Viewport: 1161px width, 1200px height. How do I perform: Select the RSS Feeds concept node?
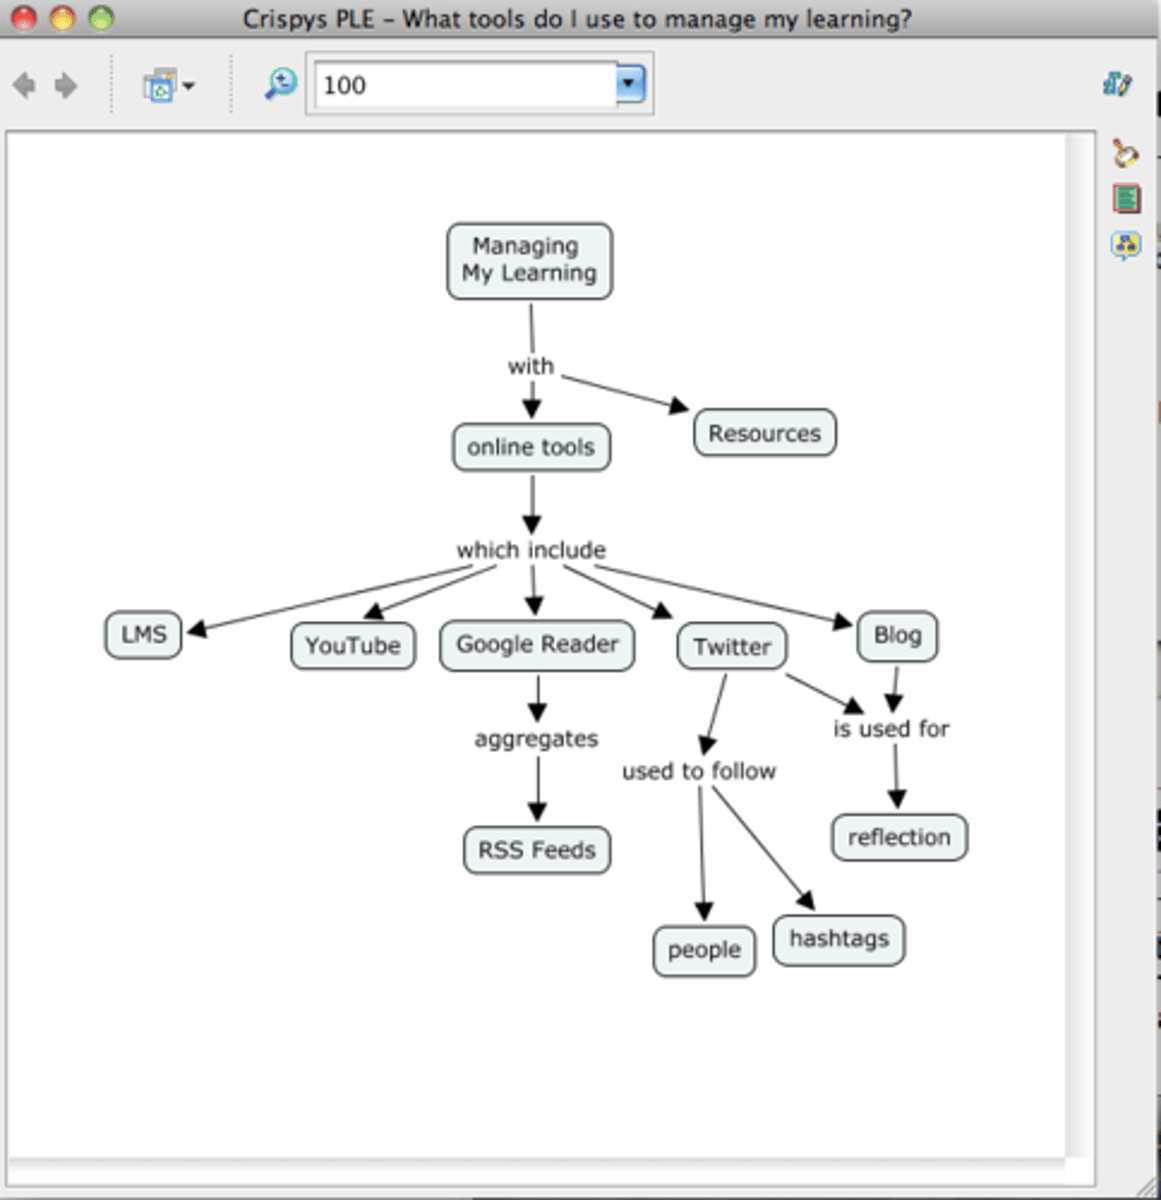537,850
